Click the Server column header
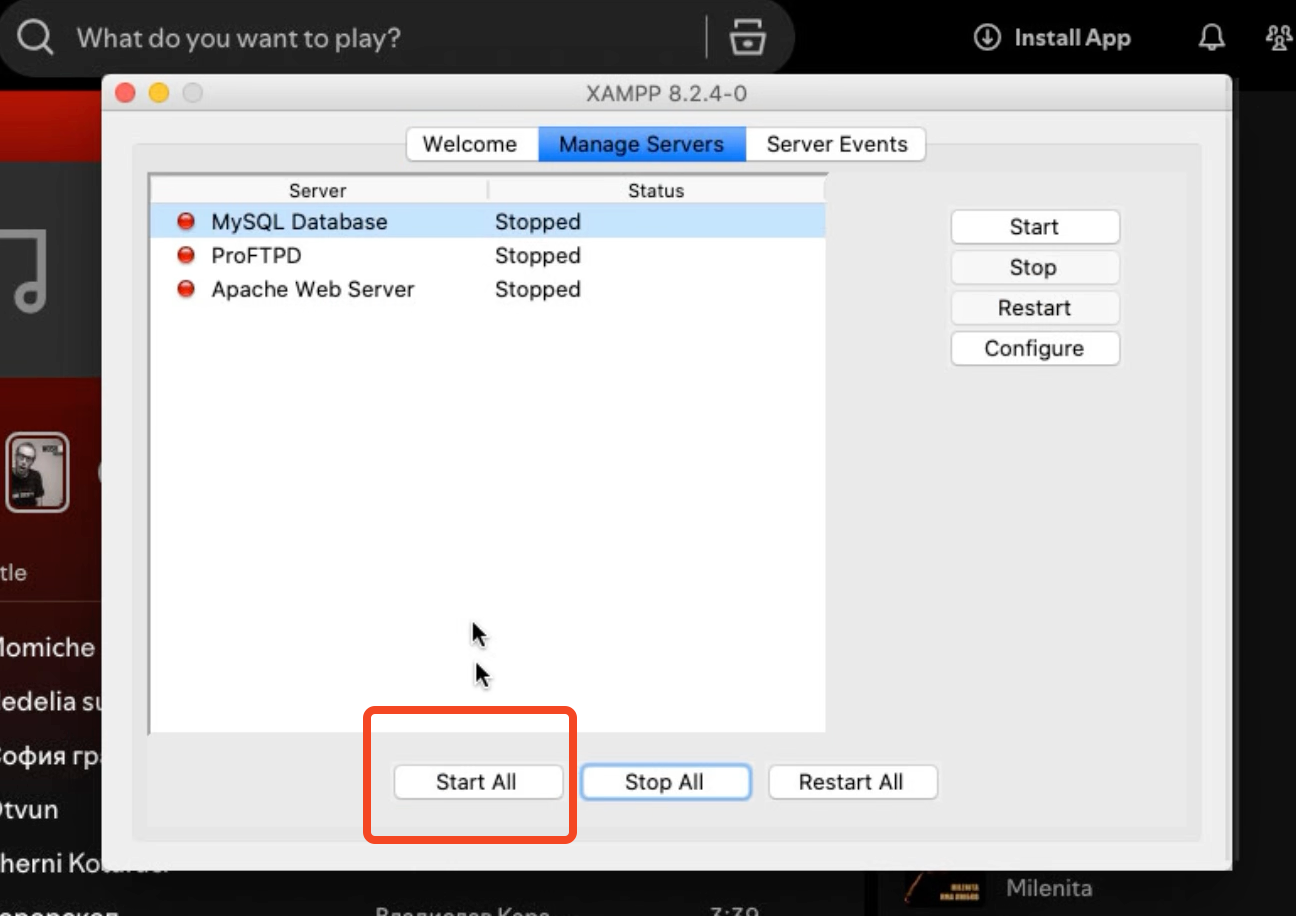 click(318, 190)
